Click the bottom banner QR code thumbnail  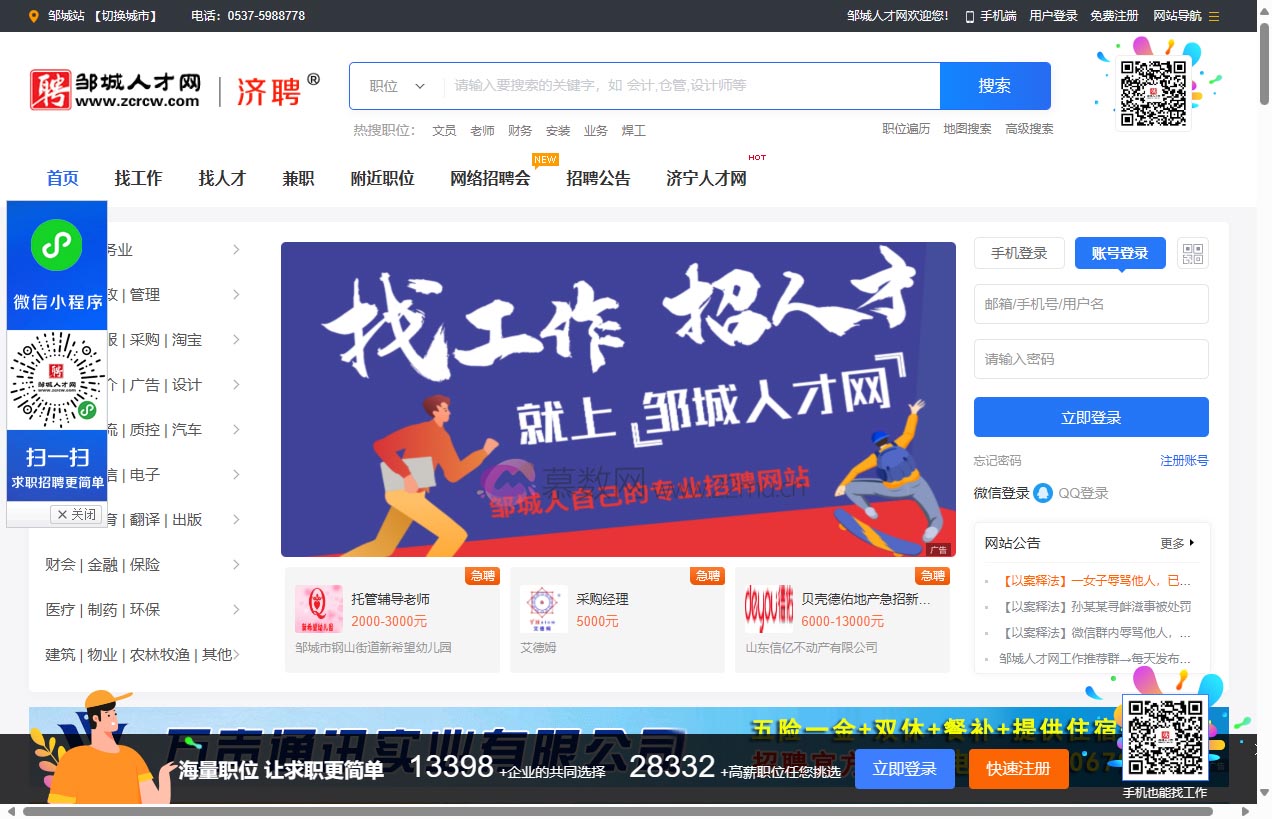point(1165,737)
